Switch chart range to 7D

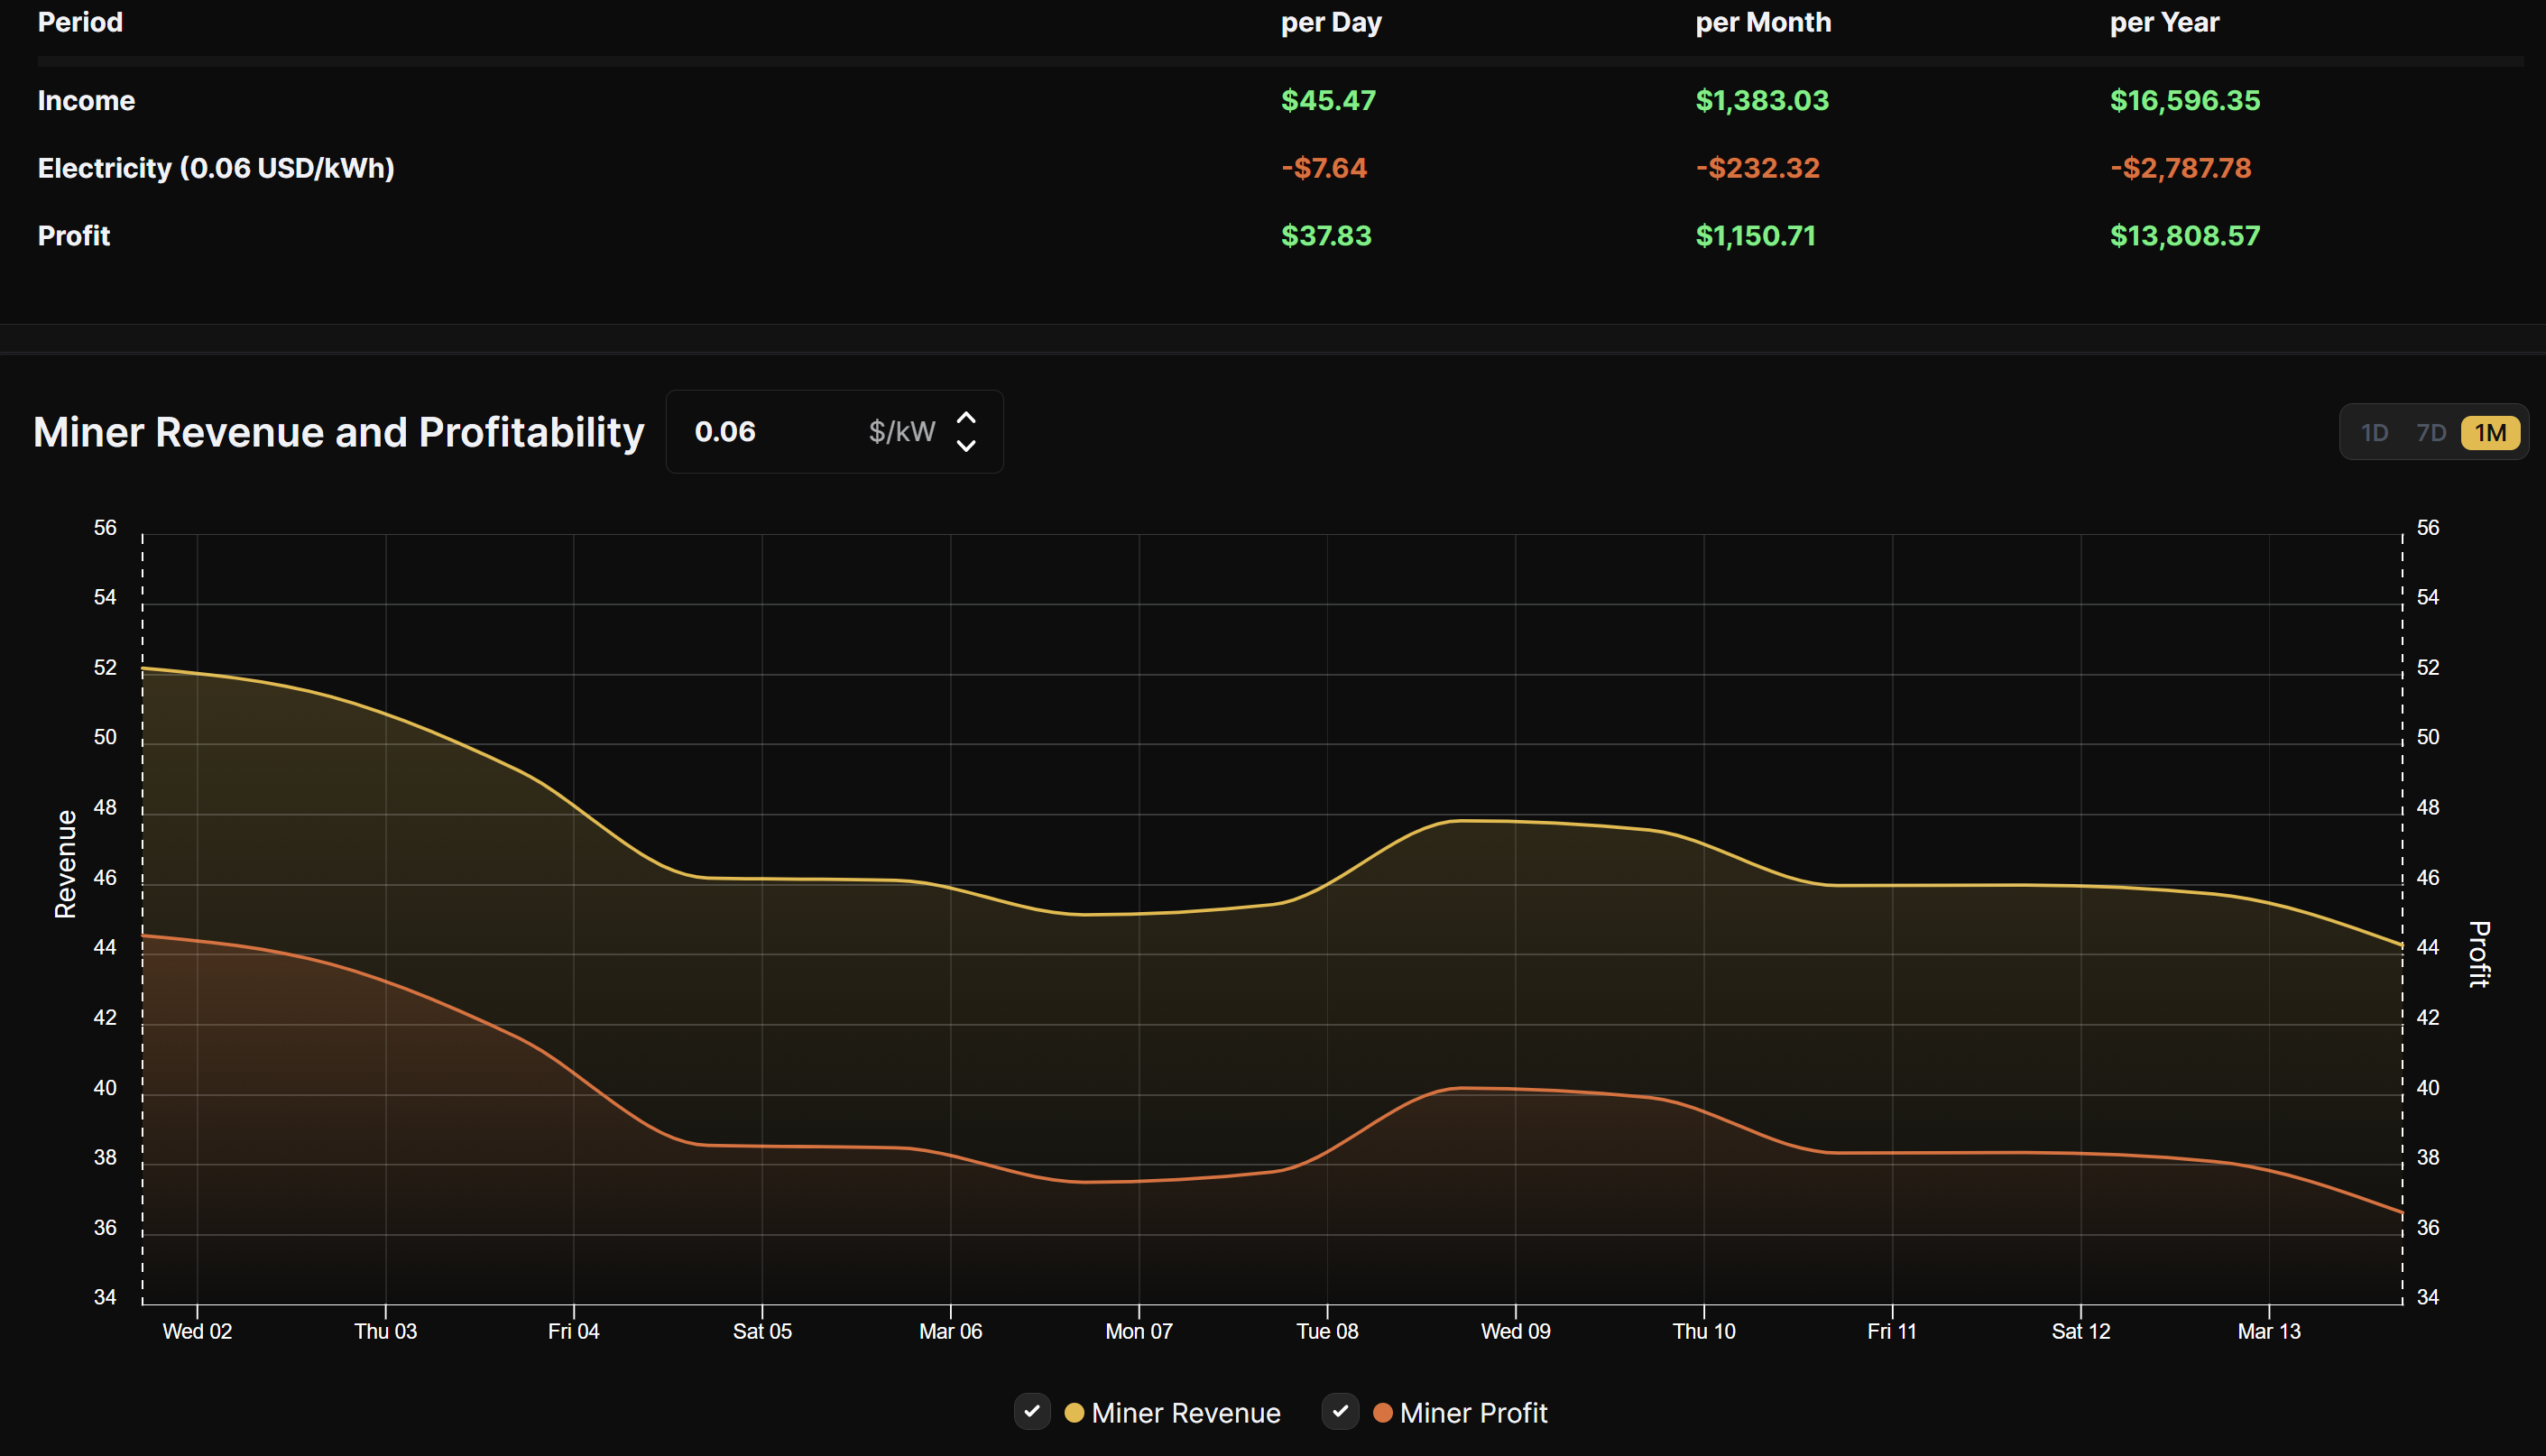click(x=2430, y=433)
